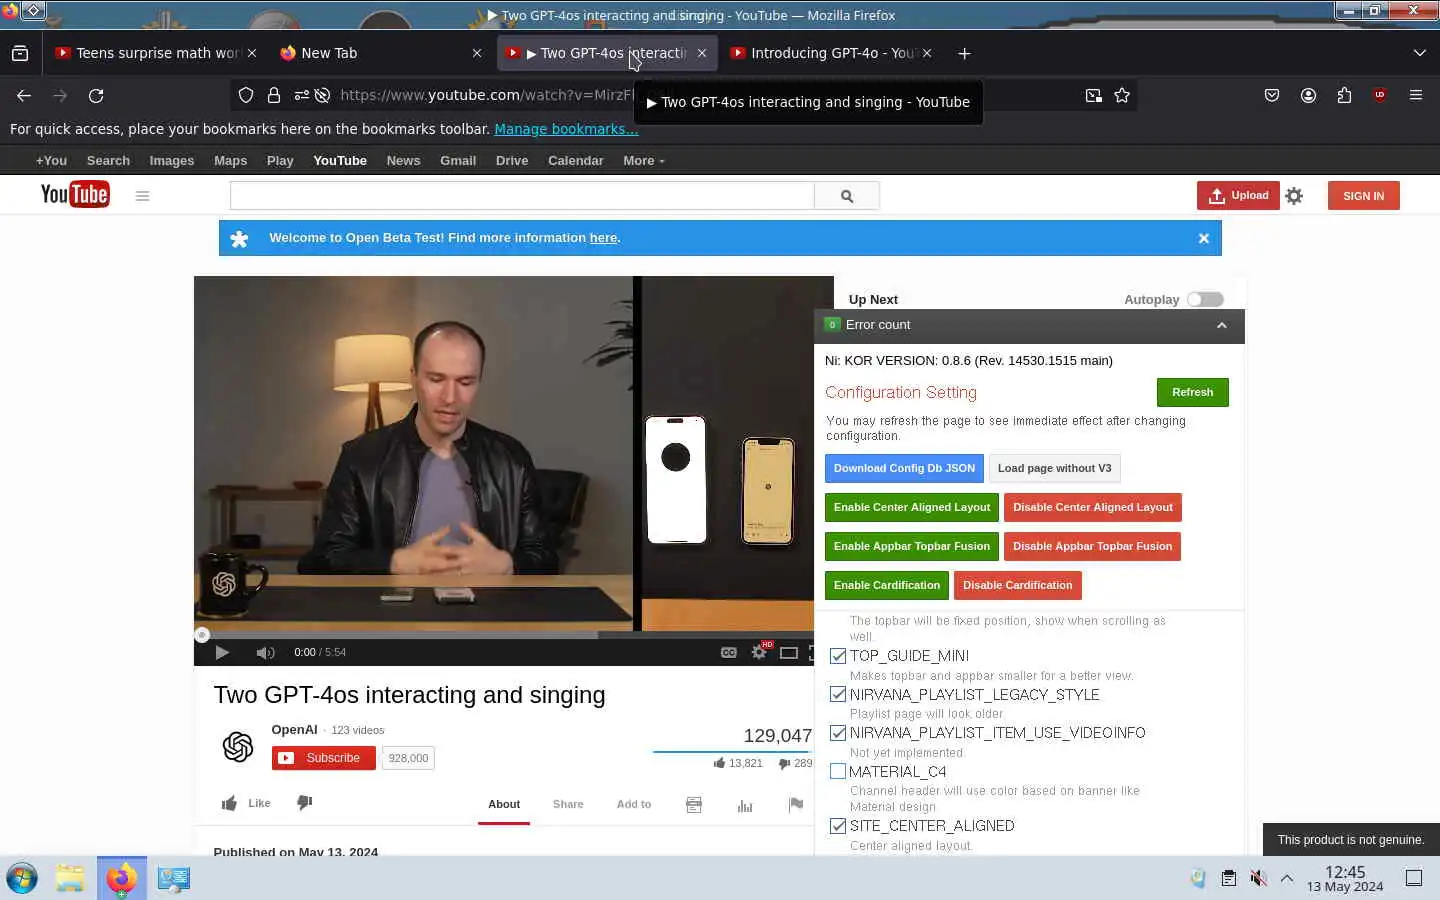Screen dimensions: 1440x900
Task: Open Firefox View in the tab strip
Action: tap(20, 53)
